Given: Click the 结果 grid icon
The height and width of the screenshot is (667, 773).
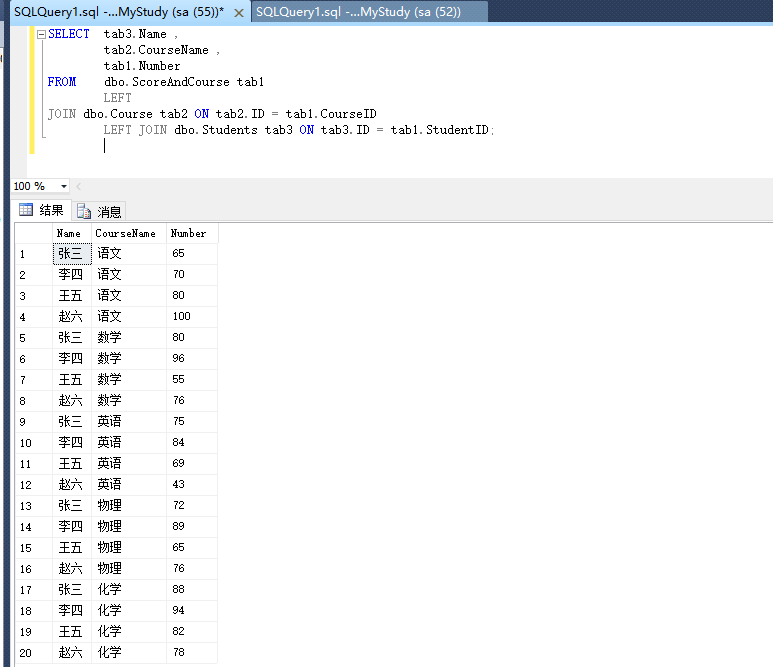Looking at the screenshot, I should (26, 210).
